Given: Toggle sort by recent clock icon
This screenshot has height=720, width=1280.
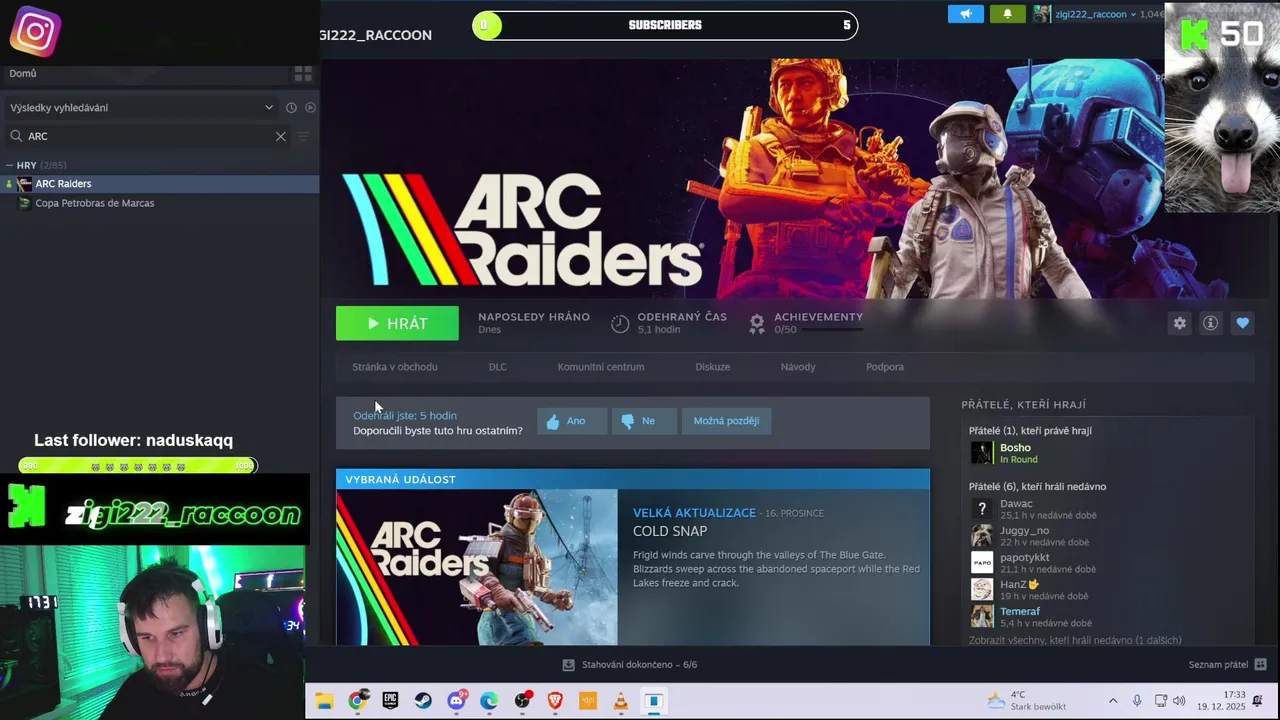Looking at the screenshot, I should (x=291, y=108).
